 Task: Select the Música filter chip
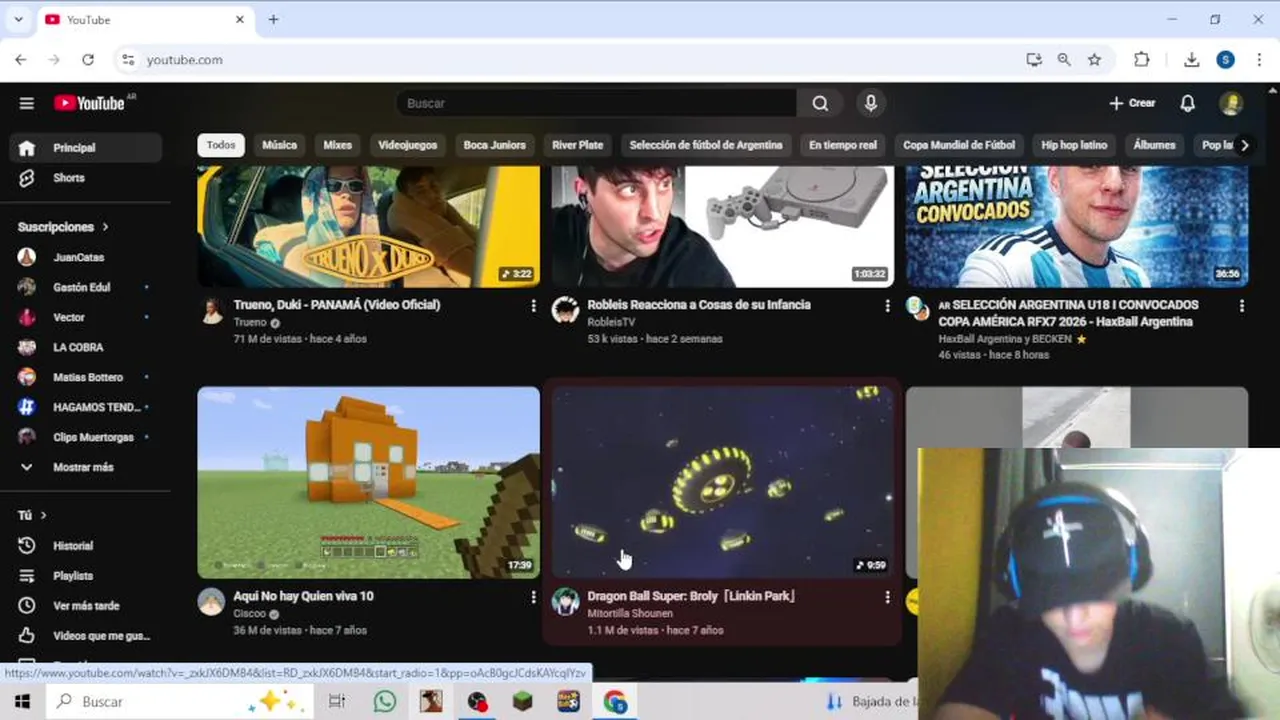coord(279,145)
